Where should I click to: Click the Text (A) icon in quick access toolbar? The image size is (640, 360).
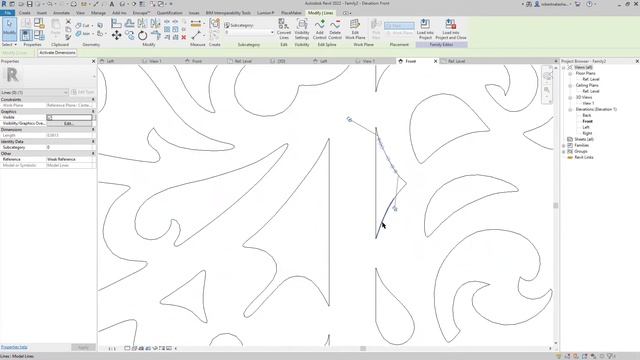(111, 4)
